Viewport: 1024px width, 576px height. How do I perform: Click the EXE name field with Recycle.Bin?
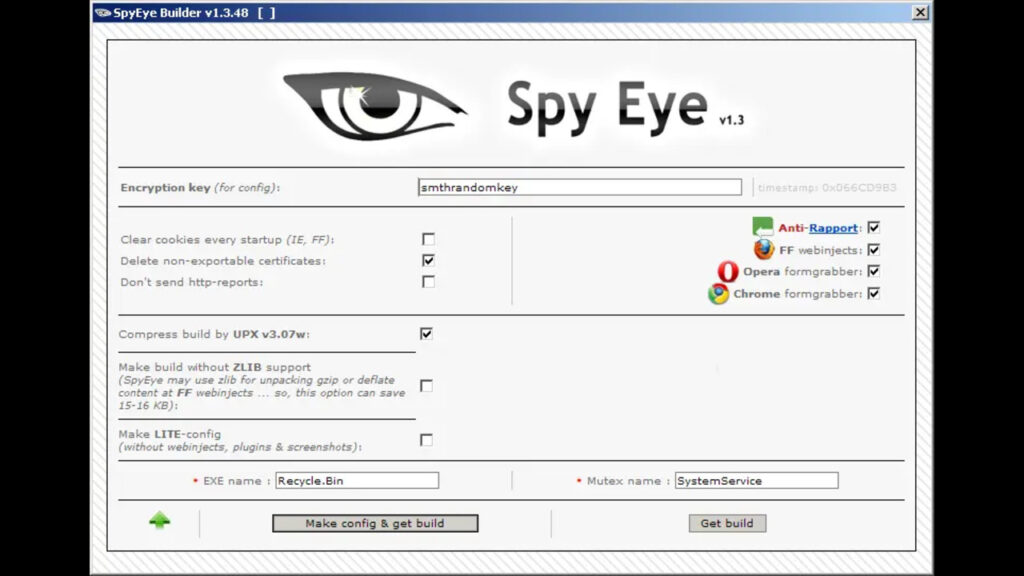coord(357,481)
